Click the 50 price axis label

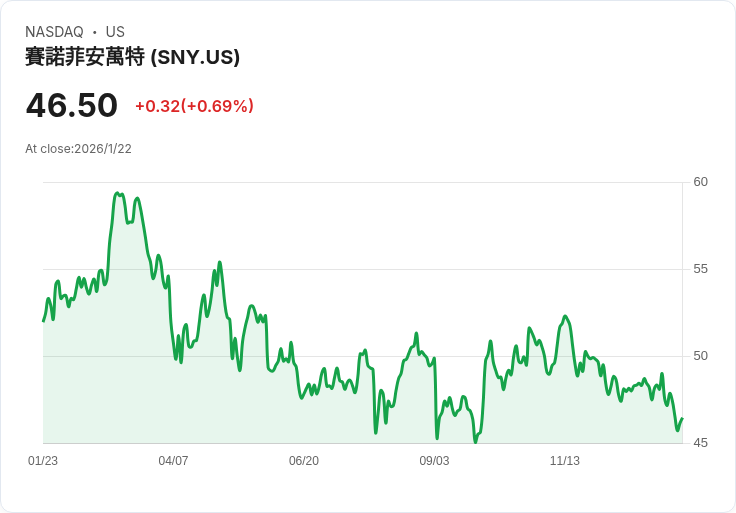(x=700, y=356)
